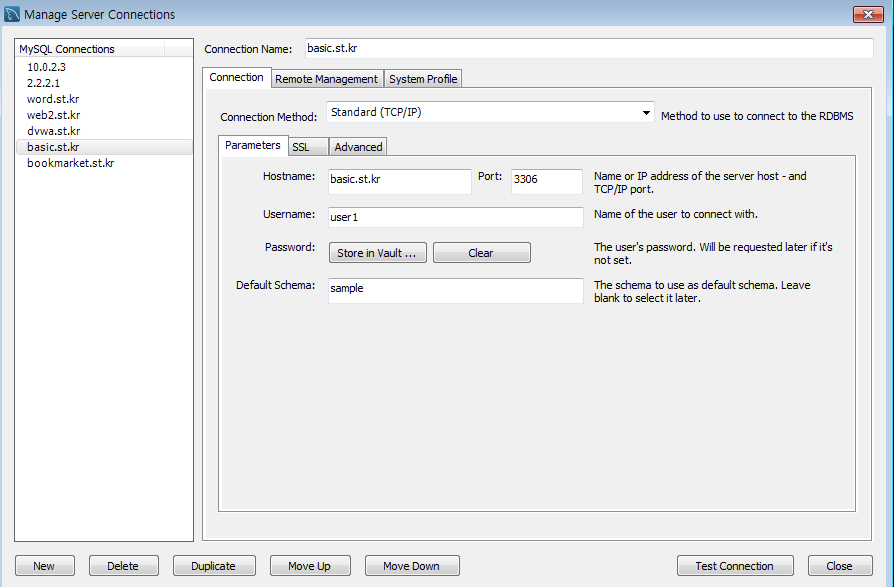Select the word.st.kr connection

click(104, 99)
